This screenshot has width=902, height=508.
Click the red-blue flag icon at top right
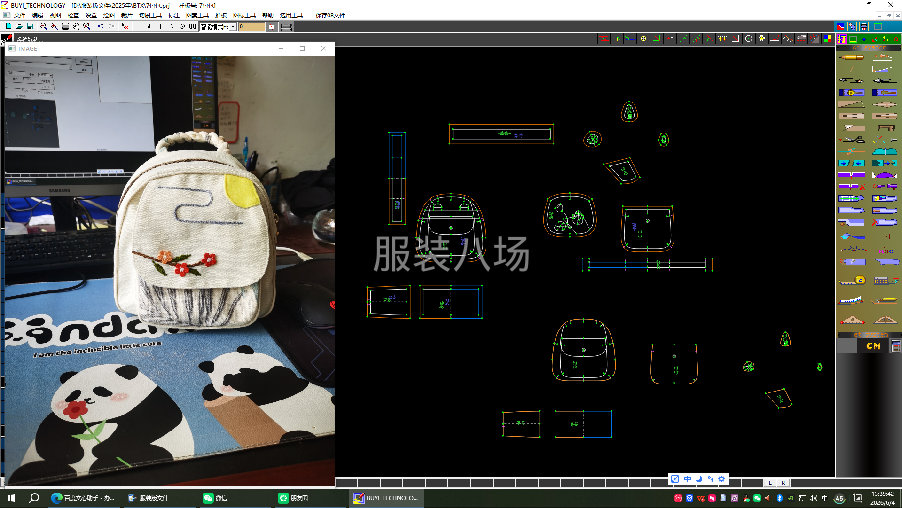tap(840, 26)
